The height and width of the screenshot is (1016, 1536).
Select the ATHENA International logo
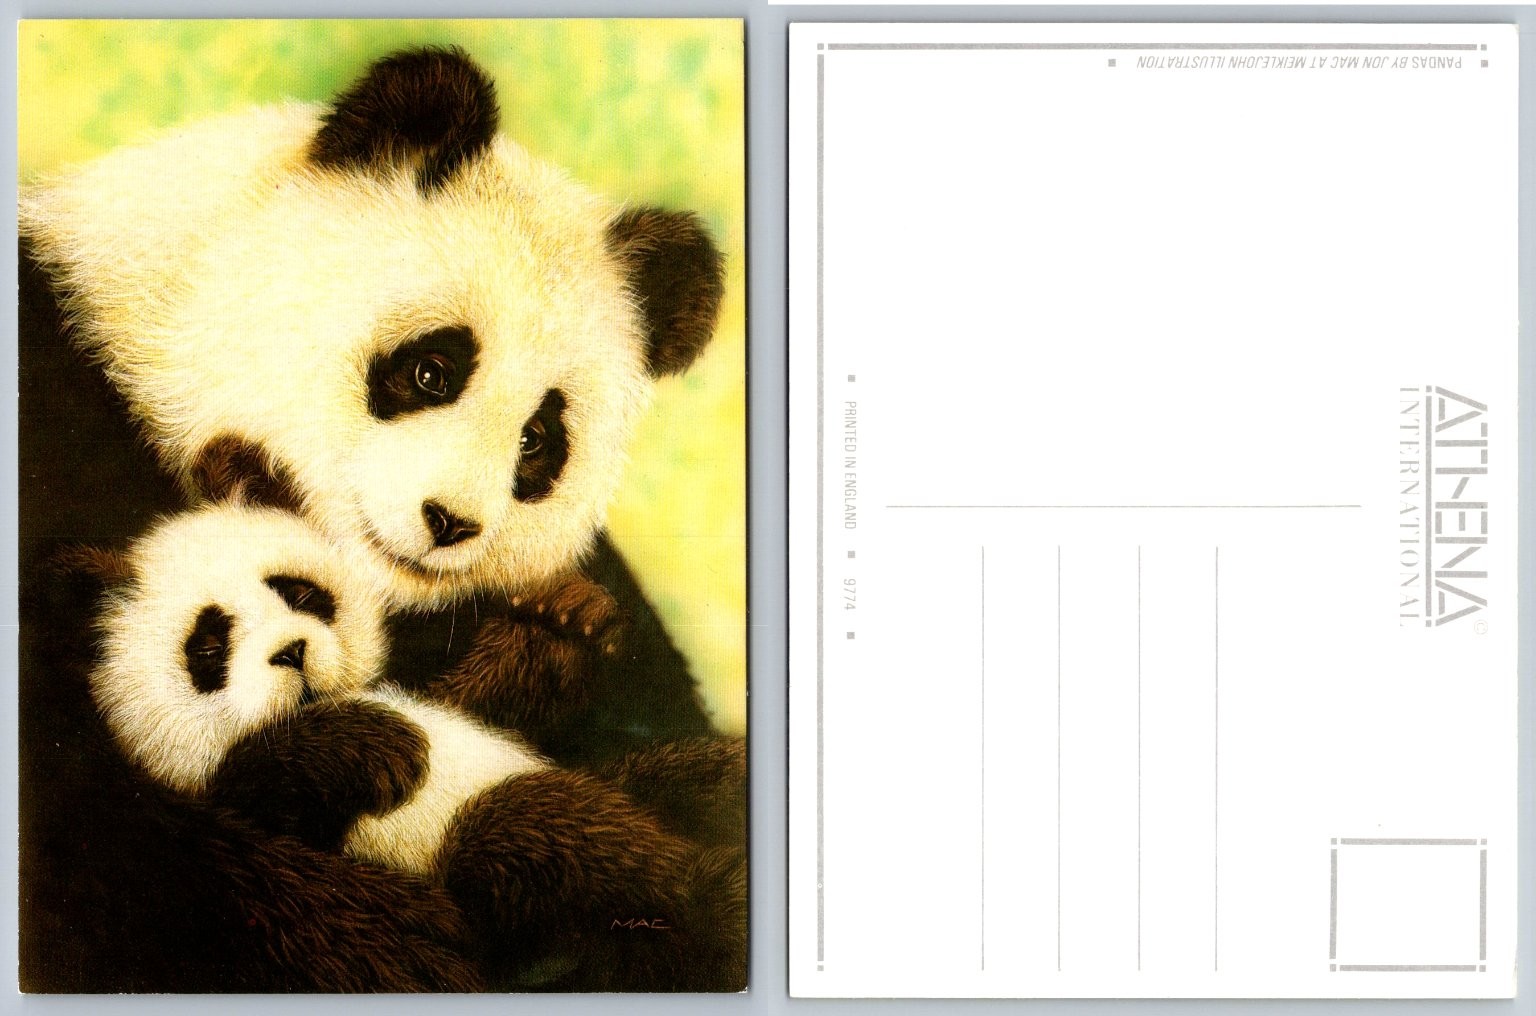point(1443,511)
